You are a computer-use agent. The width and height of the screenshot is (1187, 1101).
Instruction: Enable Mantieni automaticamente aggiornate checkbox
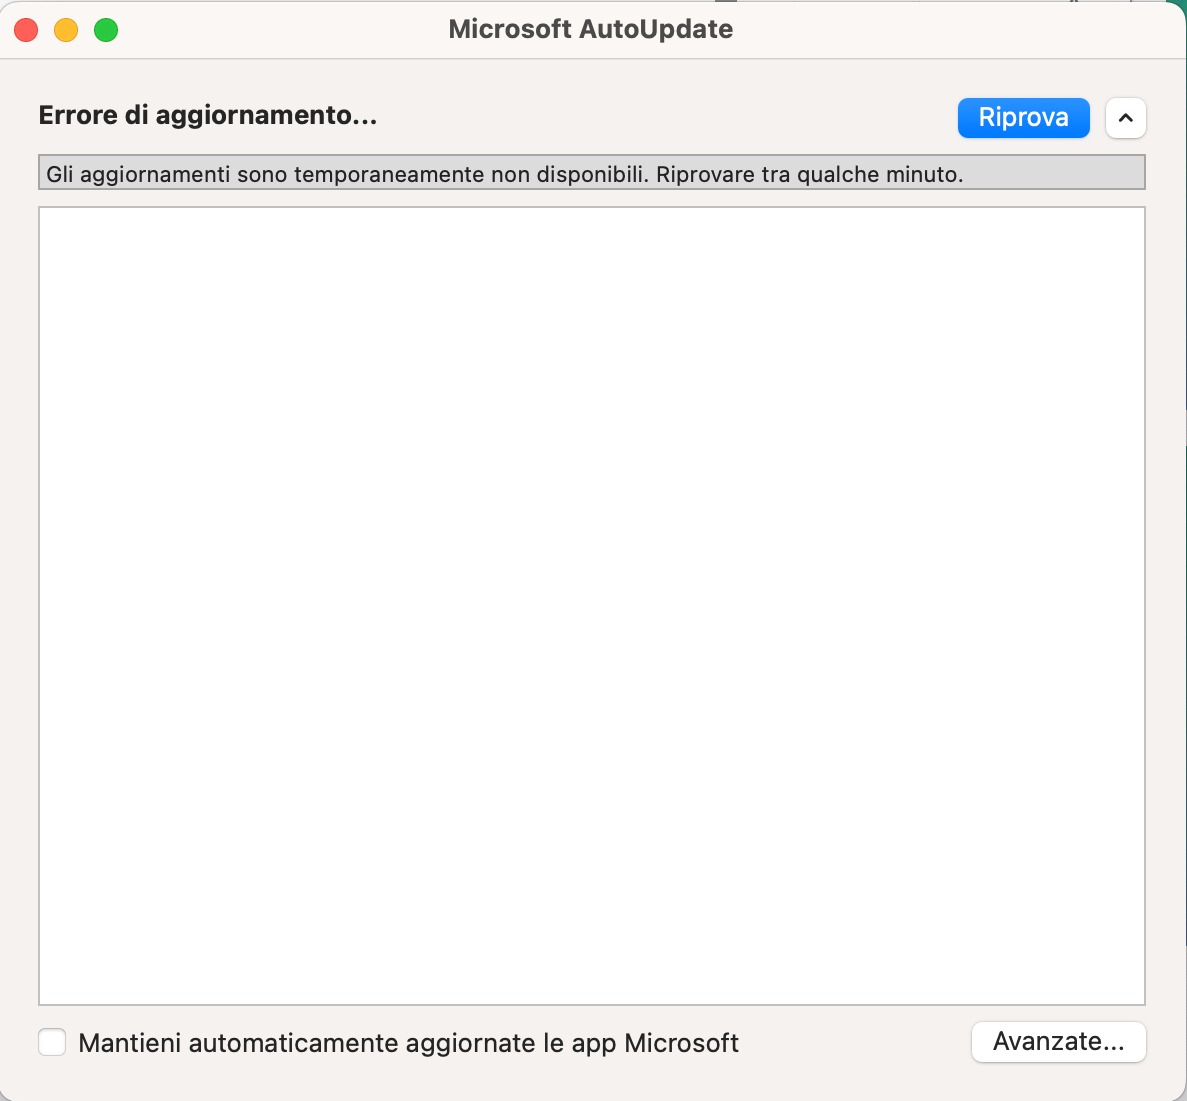52,1042
